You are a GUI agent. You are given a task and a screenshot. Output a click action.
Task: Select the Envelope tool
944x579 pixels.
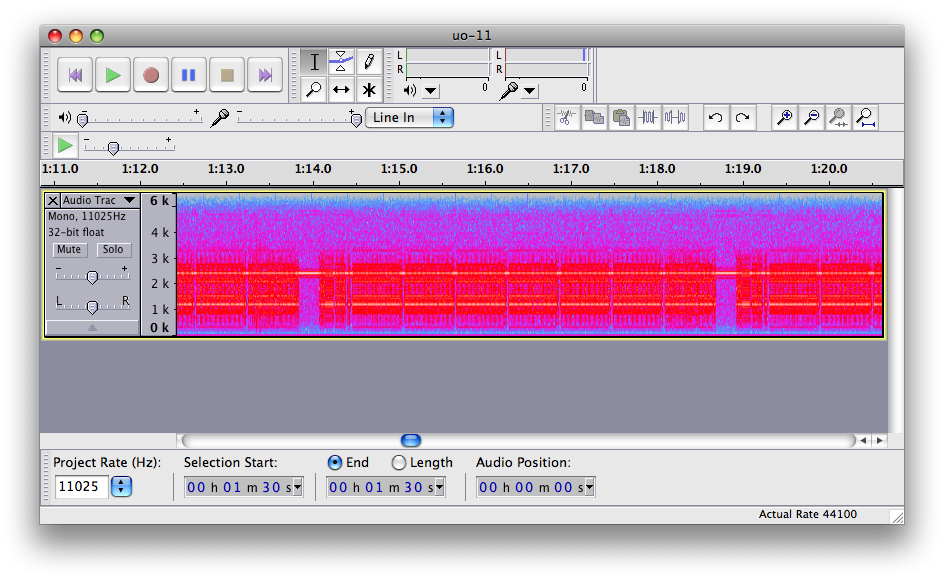pos(341,61)
